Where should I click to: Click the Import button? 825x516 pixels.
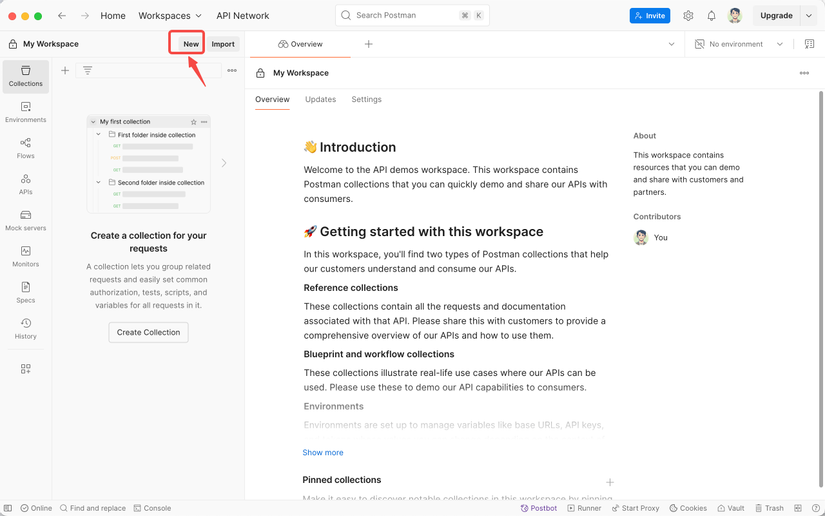pos(223,44)
